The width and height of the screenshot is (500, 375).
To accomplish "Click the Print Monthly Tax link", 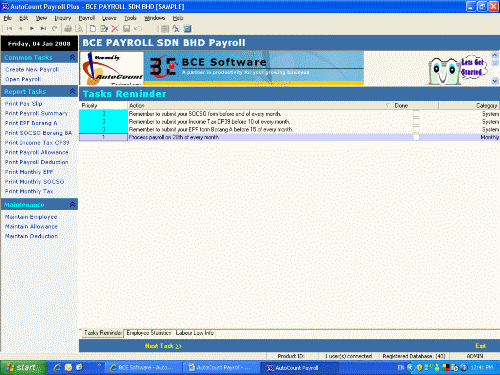I will (29, 191).
